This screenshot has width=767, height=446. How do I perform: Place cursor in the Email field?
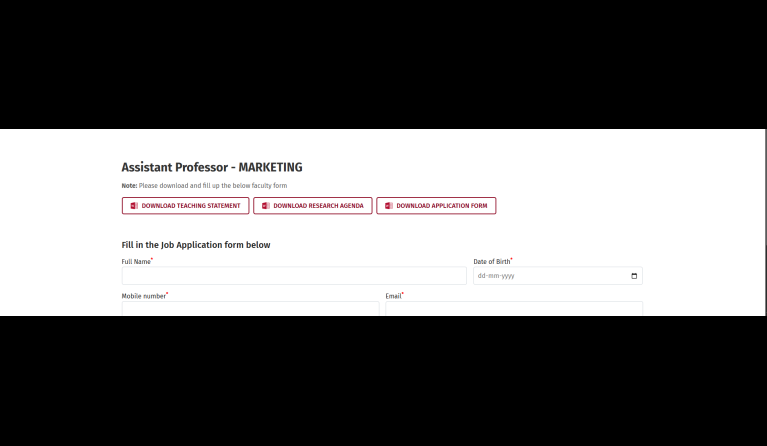tap(514, 309)
